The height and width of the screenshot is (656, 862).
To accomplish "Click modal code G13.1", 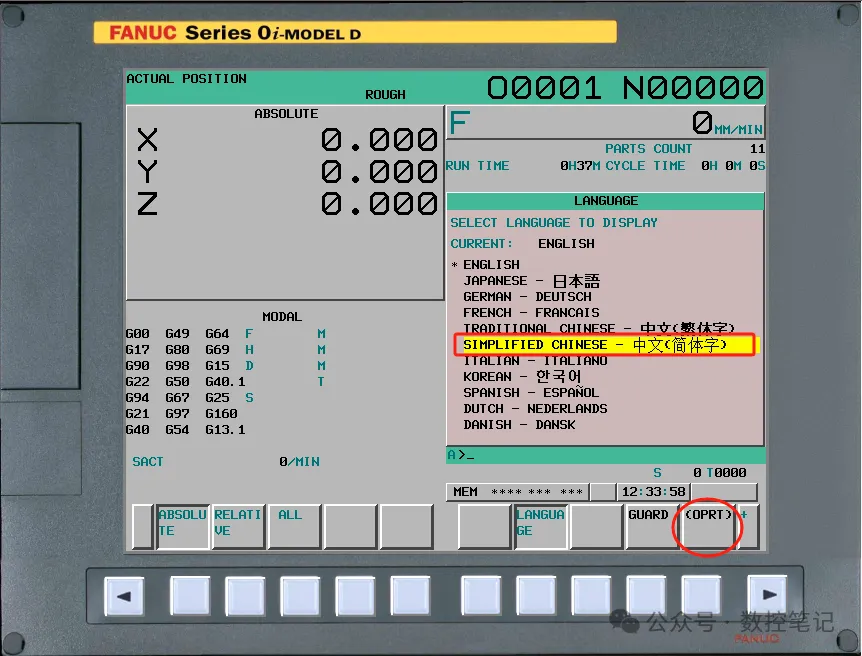I will 225,429.
